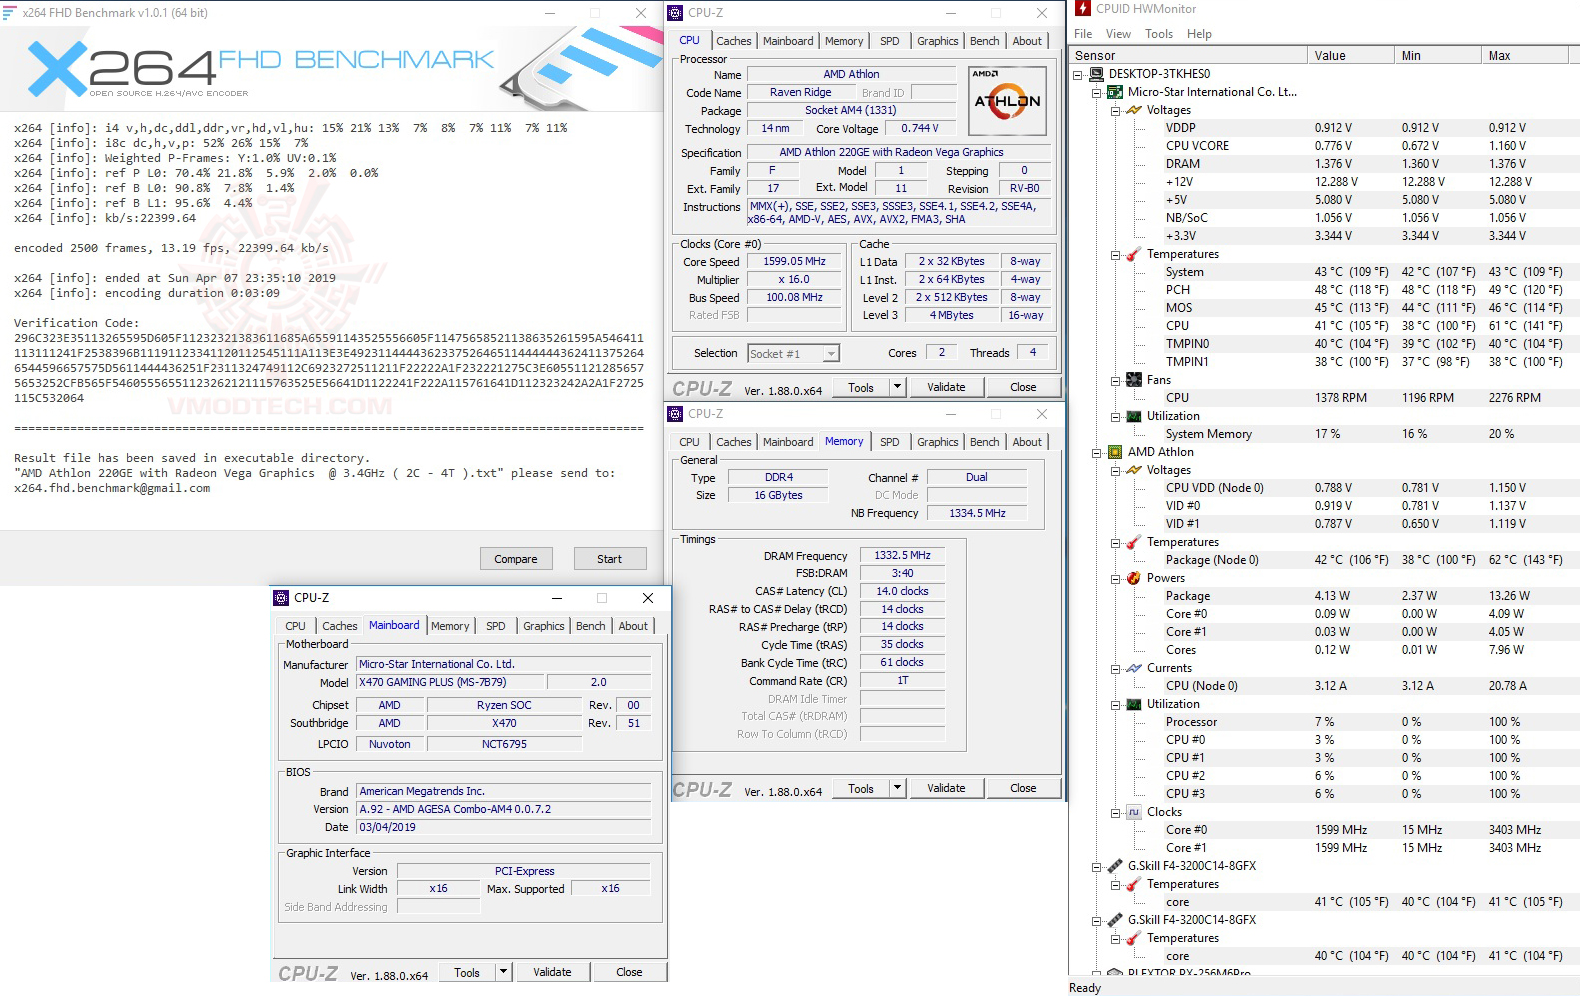Screen dimensions: 1580x996
Task: Collapse the DESKTOP-3TKHES0 root node
Action: click(1078, 74)
